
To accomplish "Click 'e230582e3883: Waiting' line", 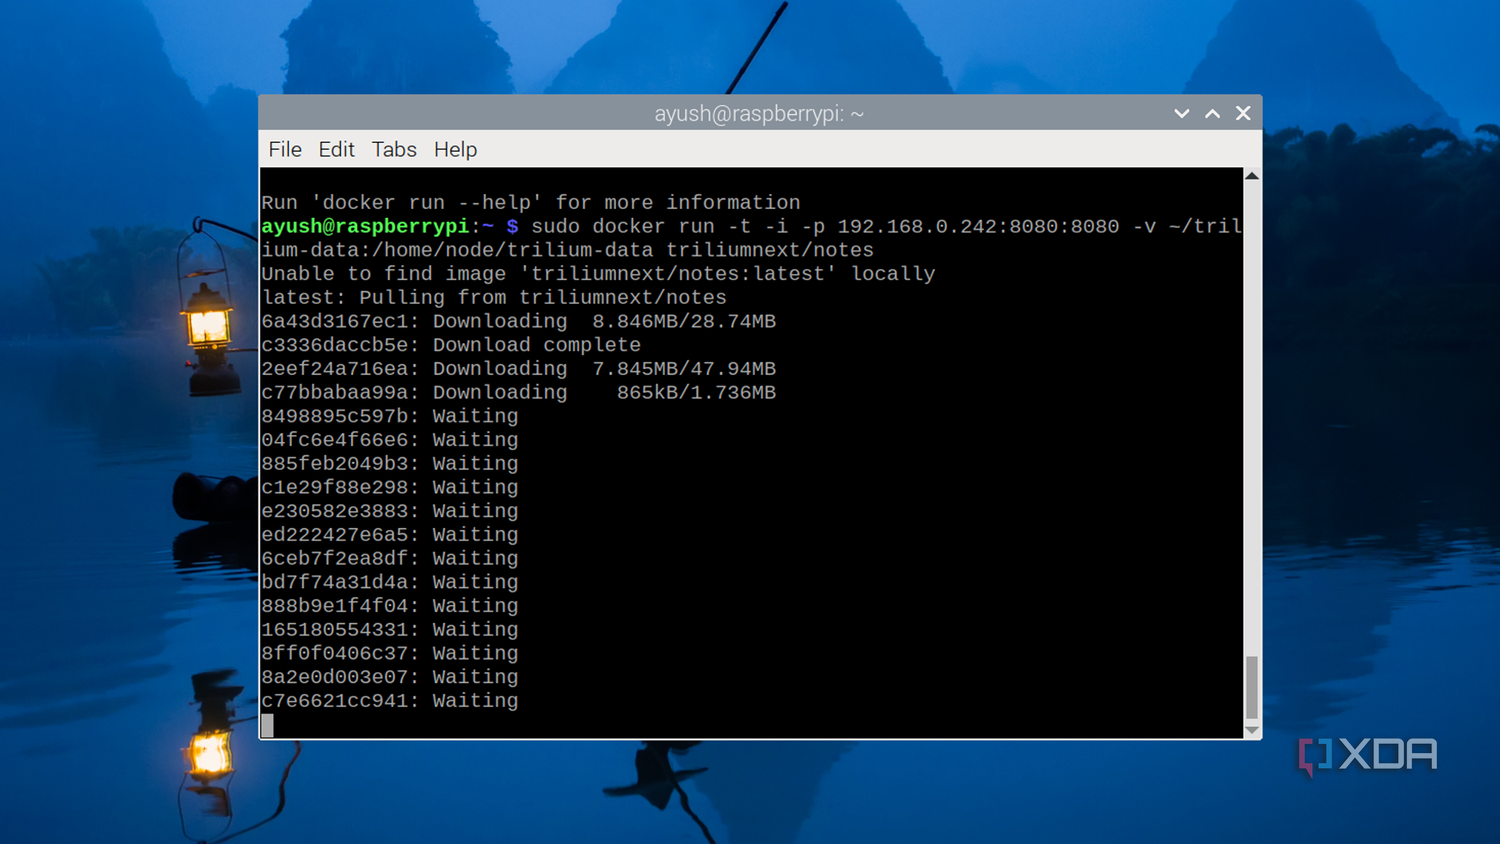I will pos(390,511).
